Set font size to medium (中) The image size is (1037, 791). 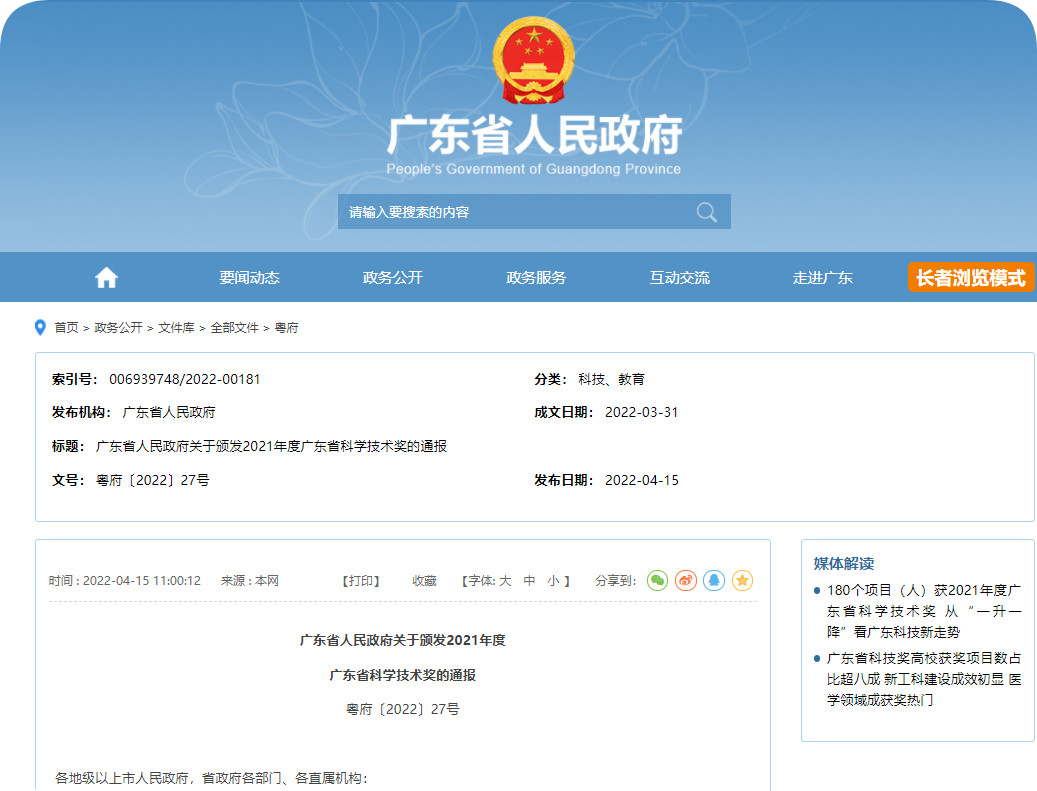(x=529, y=581)
